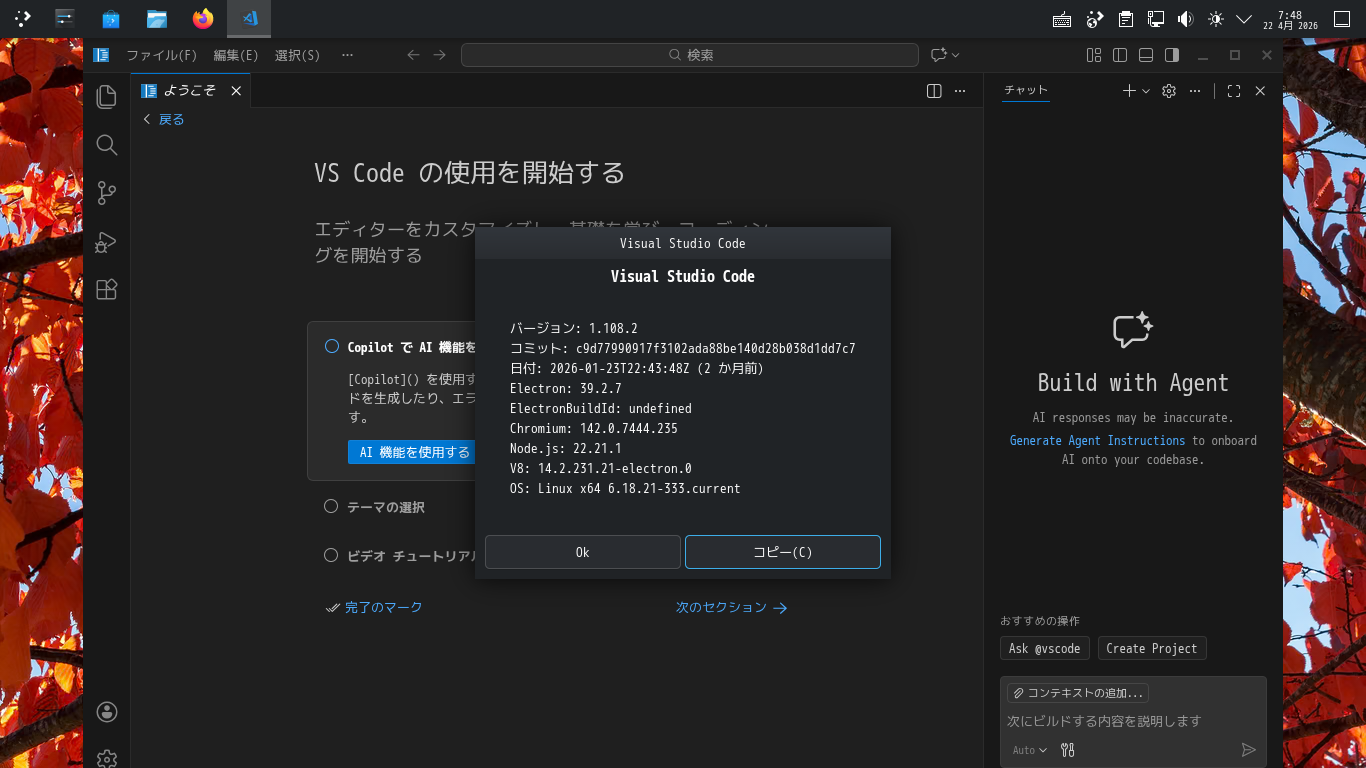Open chat settings gear icon
Viewport: 1366px width, 768px height.
1168,91
